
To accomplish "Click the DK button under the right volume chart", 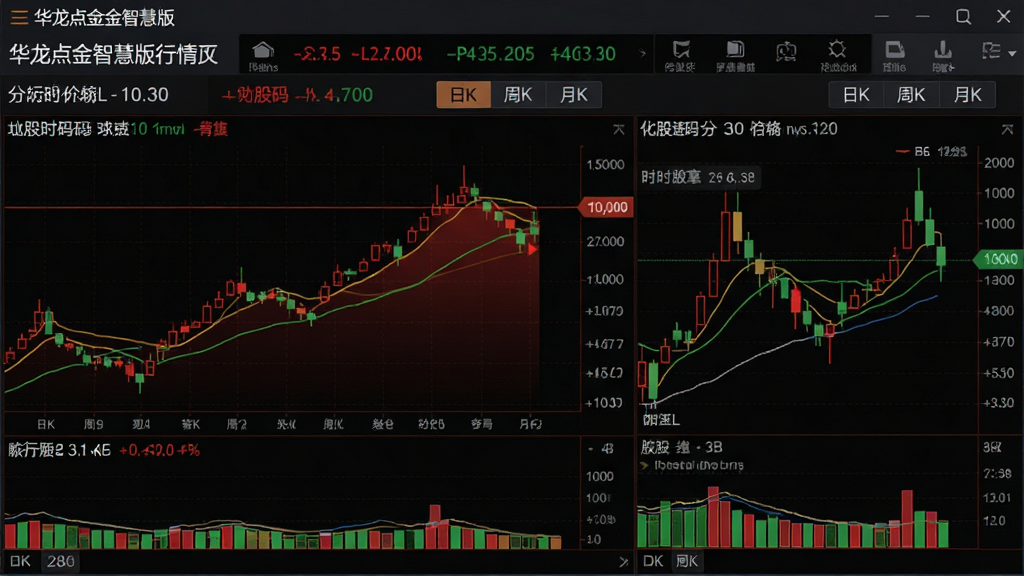I will point(653,561).
